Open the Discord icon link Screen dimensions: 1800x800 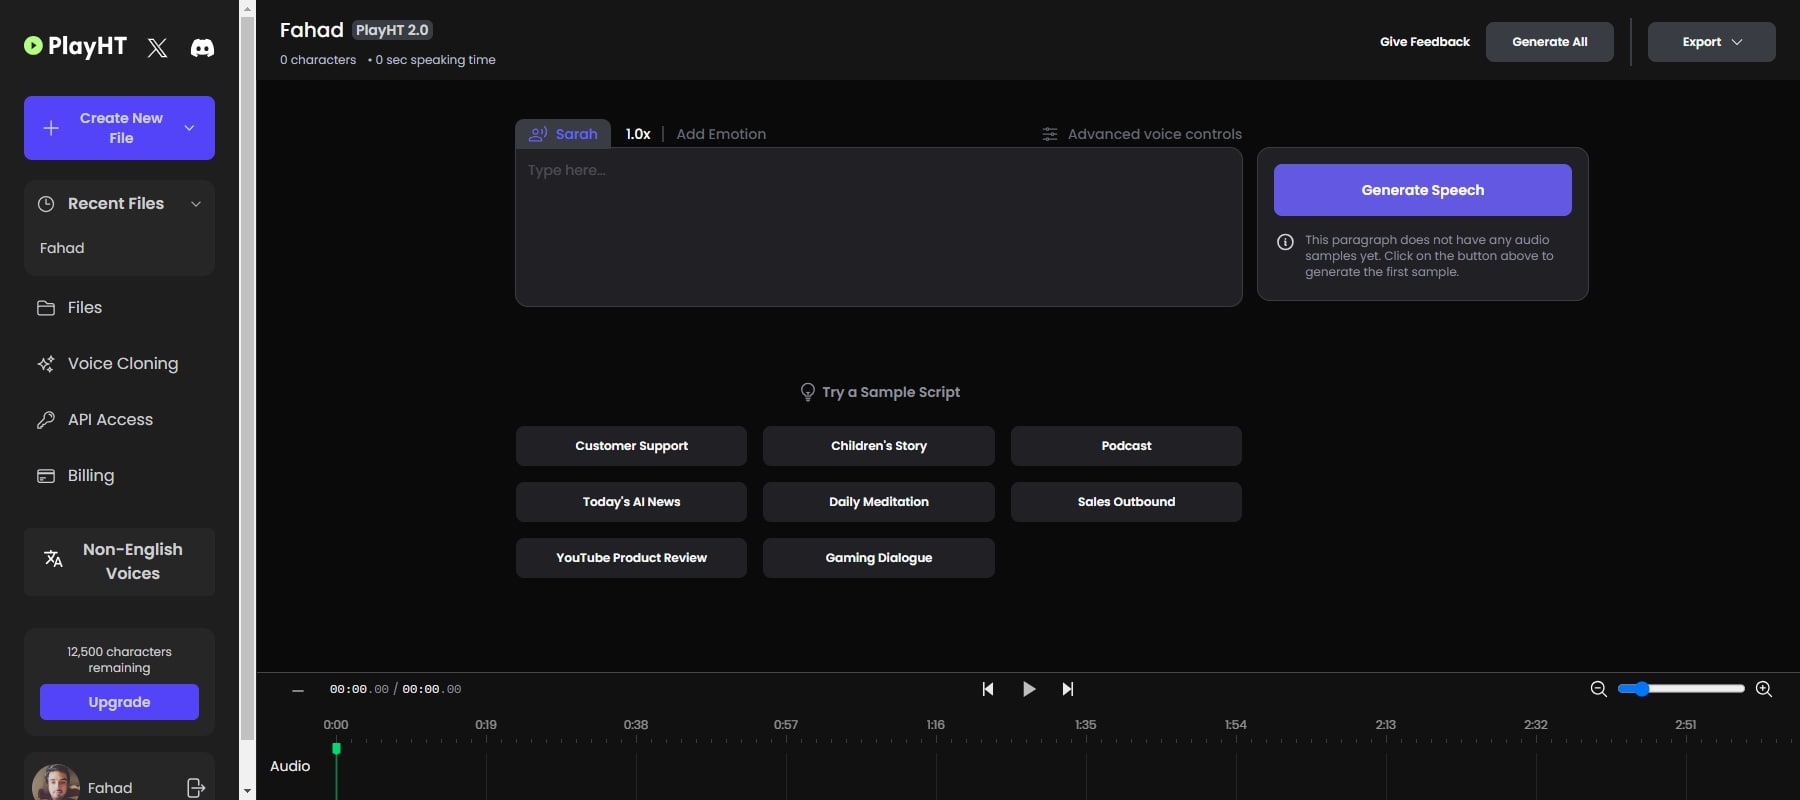point(202,47)
